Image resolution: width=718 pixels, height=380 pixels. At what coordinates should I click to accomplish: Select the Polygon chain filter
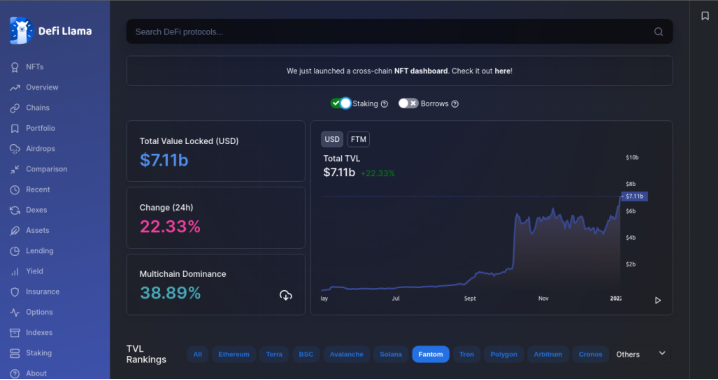coord(504,354)
